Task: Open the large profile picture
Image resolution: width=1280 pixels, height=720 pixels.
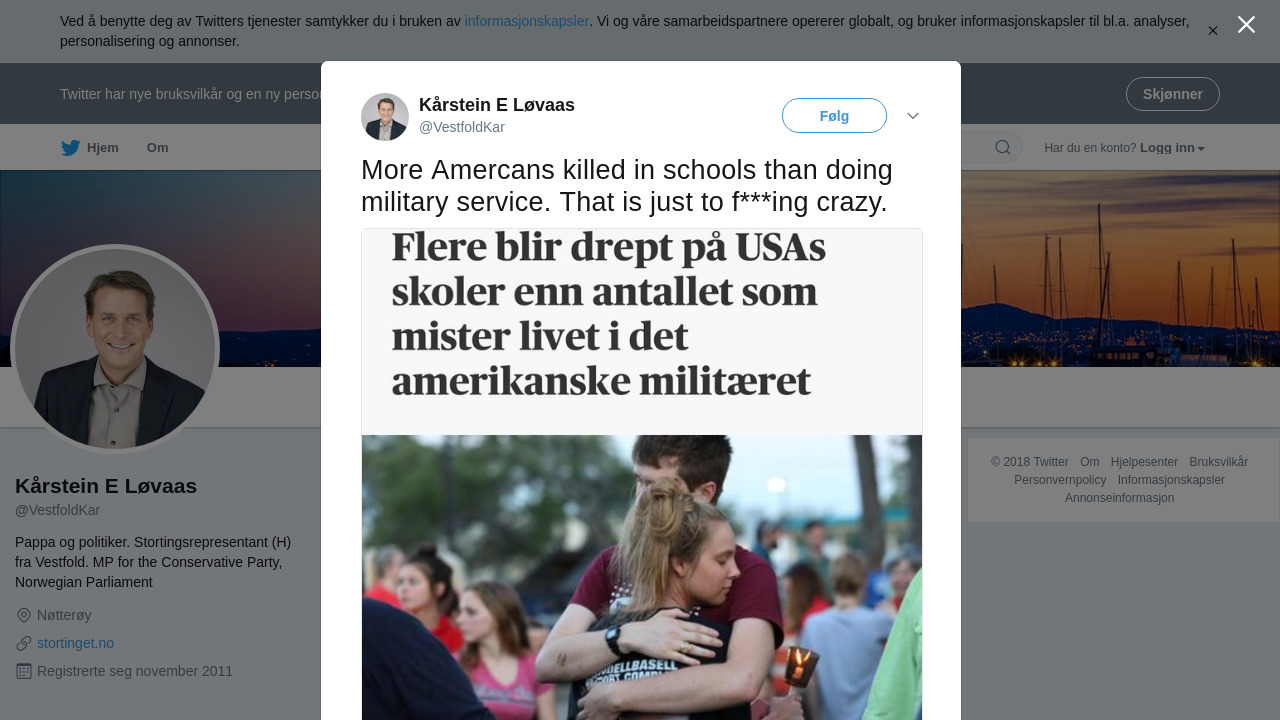Action: pyautogui.click(x=115, y=349)
